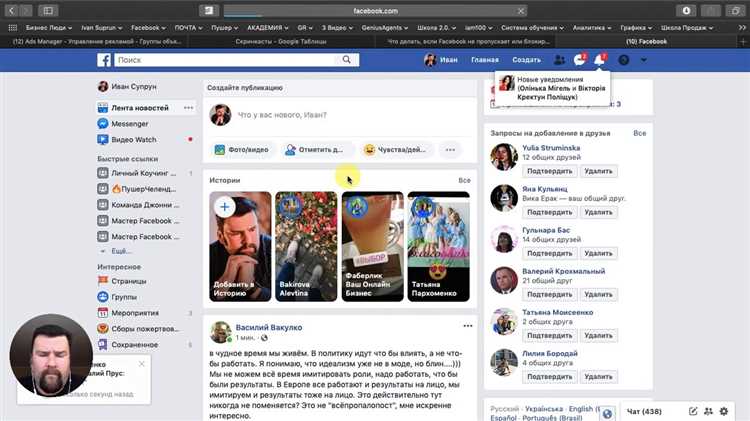This screenshot has width=750, height=421.
Task: Open browser bookmark folder АКАДЕМИЯ
Action: (268, 28)
